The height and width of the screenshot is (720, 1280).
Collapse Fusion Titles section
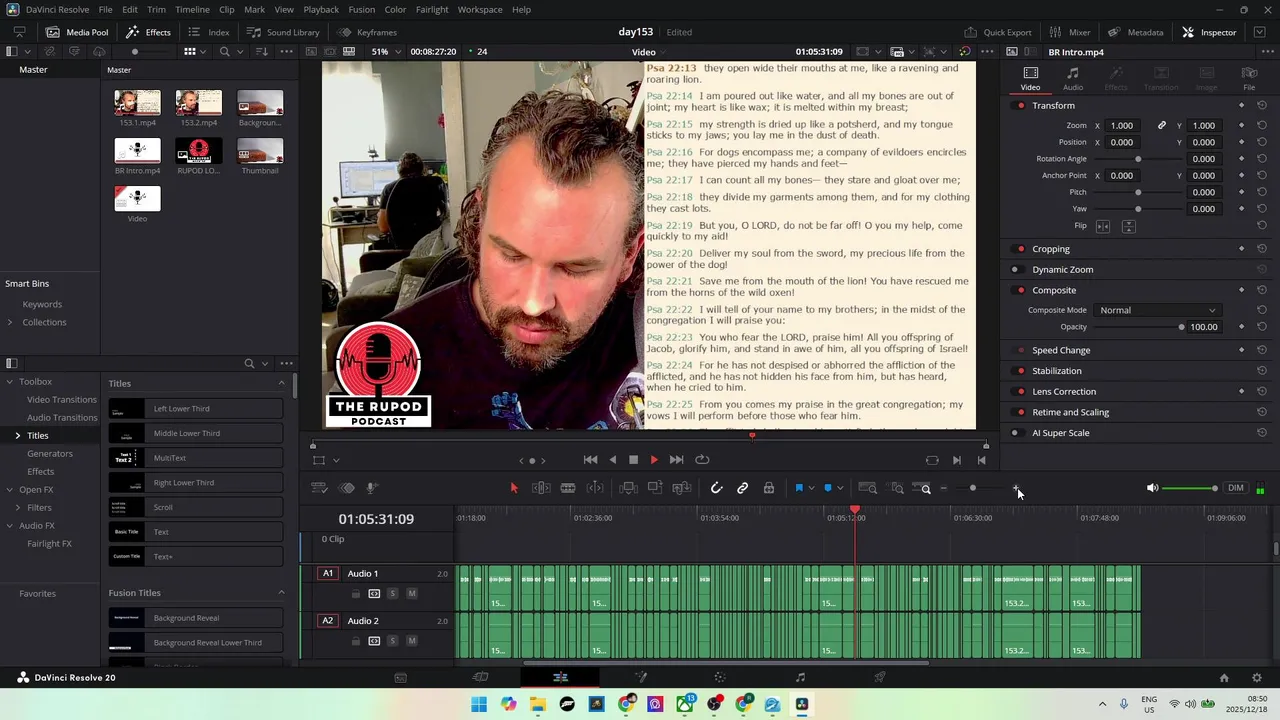pyautogui.click(x=281, y=593)
